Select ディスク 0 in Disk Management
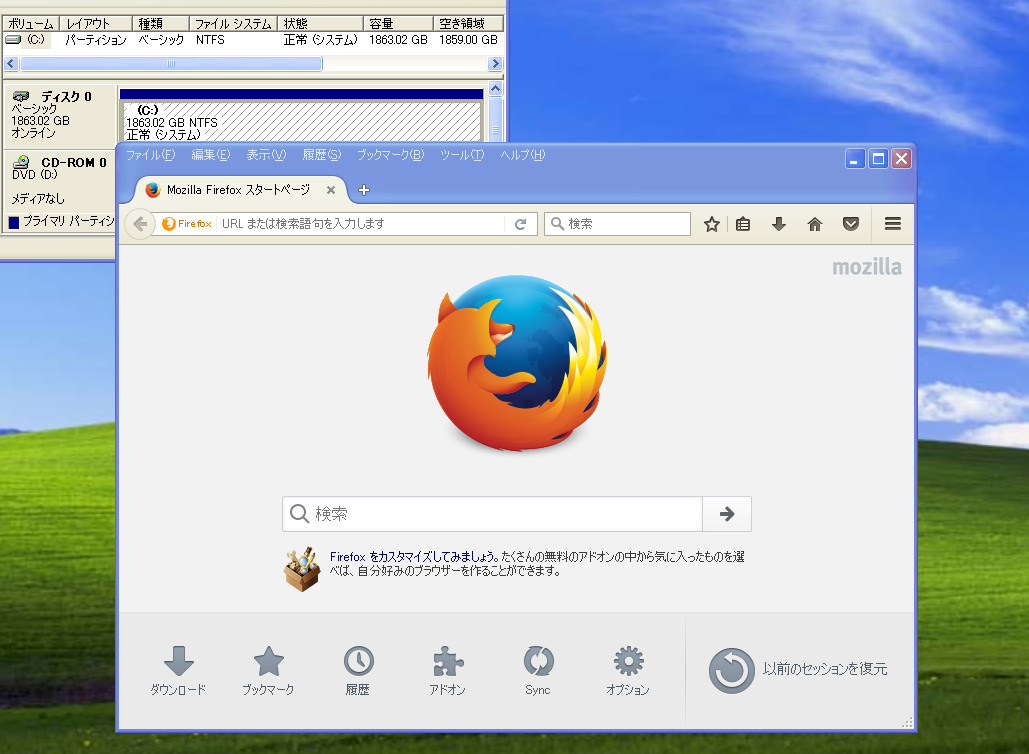The image size is (1029, 754). click(x=60, y=114)
